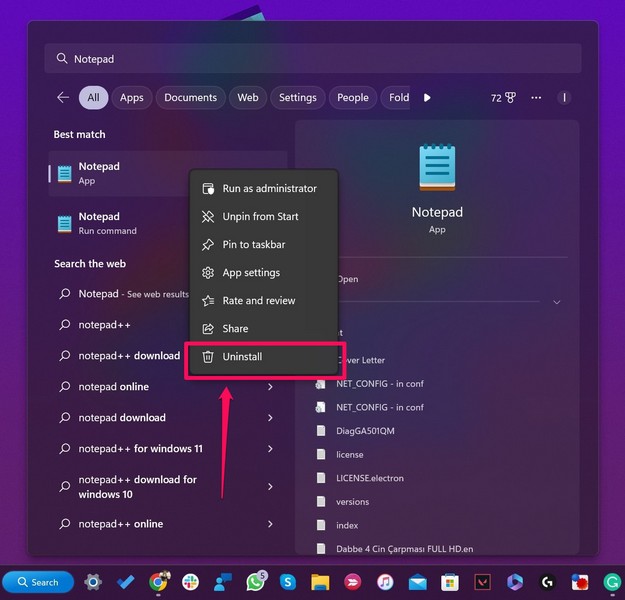Launch WhatsApp from the taskbar
Image resolution: width=625 pixels, height=600 pixels.
(256, 581)
